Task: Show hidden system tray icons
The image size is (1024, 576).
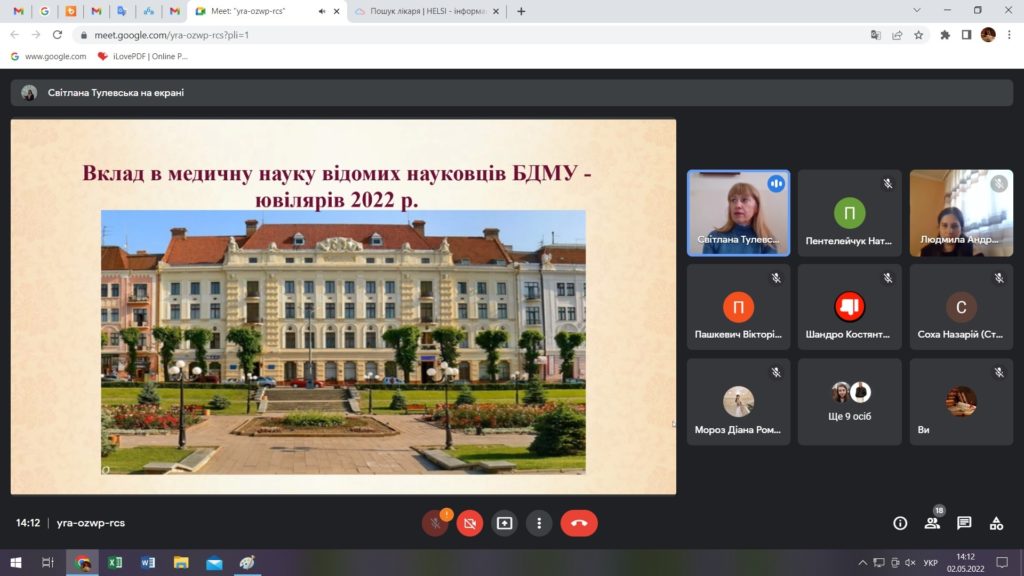Action: [x=863, y=562]
